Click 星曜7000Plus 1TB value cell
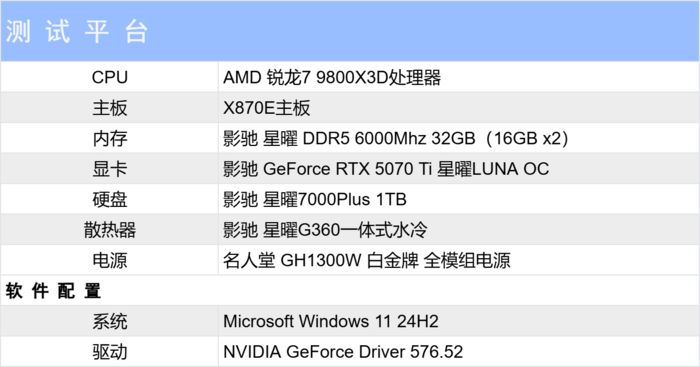This screenshot has height=367, width=700. [459, 199]
